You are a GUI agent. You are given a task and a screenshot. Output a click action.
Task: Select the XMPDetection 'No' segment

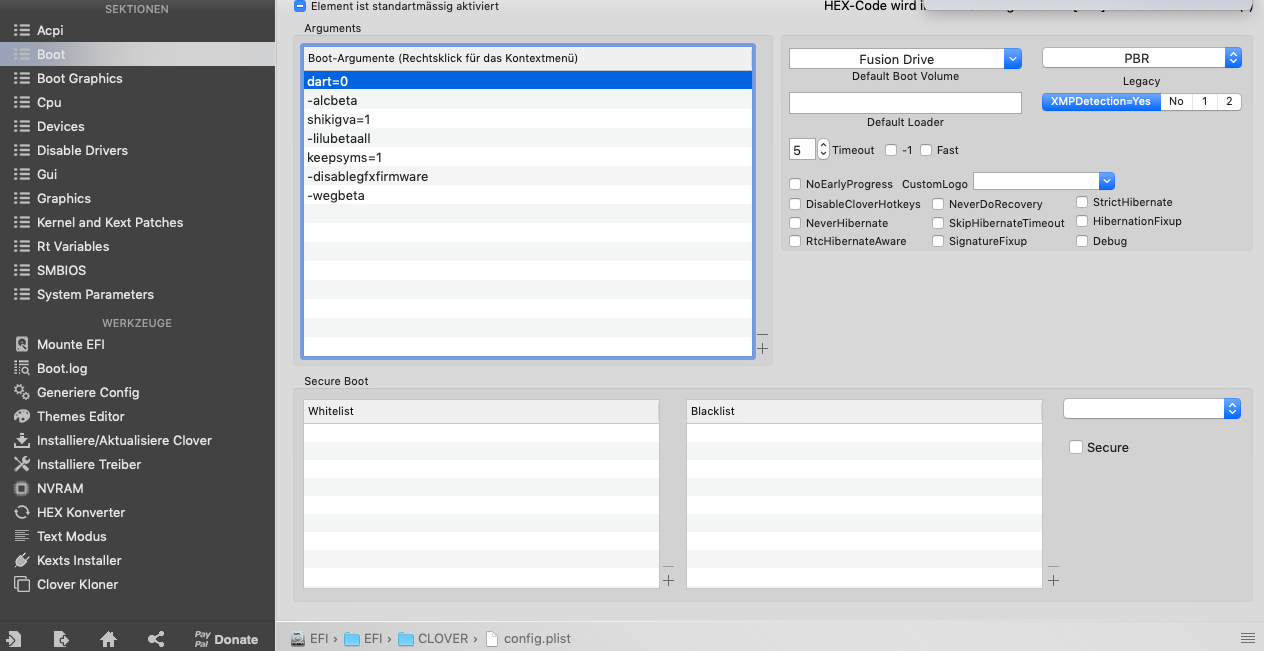[x=1176, y=101]
